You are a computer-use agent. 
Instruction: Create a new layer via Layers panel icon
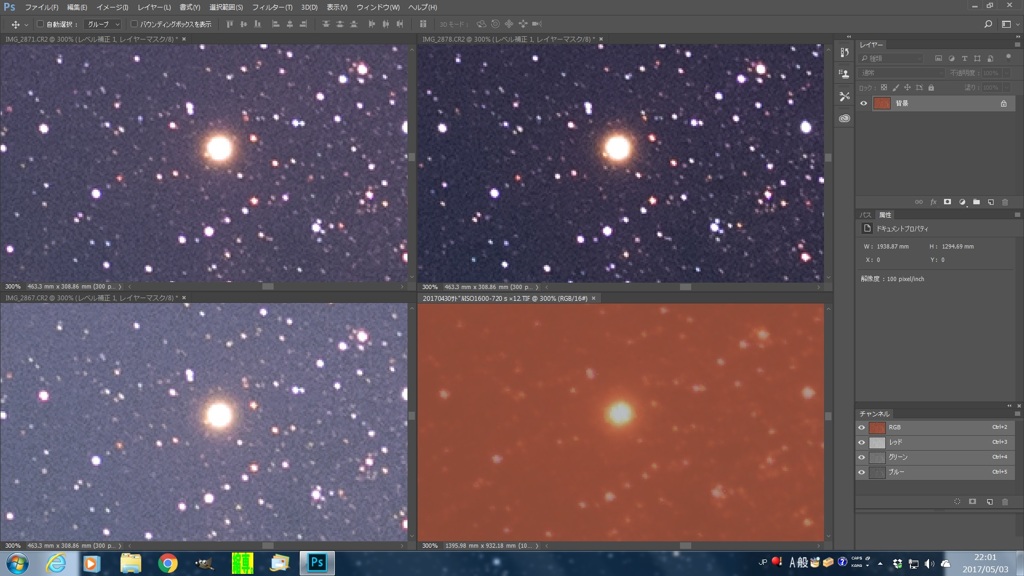click(990, 201)
